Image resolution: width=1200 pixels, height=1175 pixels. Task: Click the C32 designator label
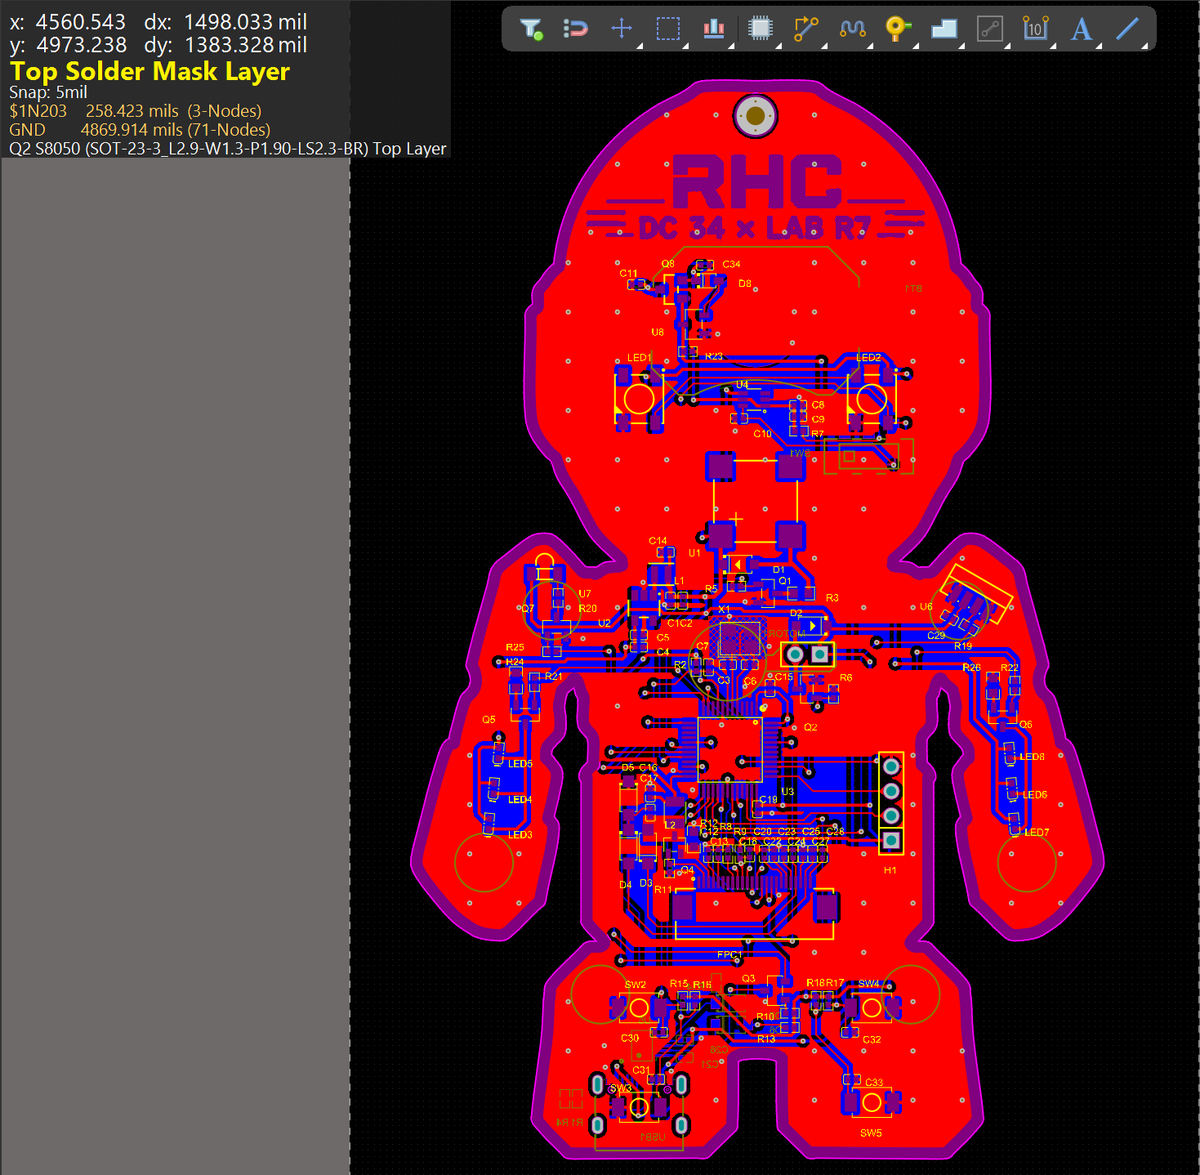[871, 1040]
